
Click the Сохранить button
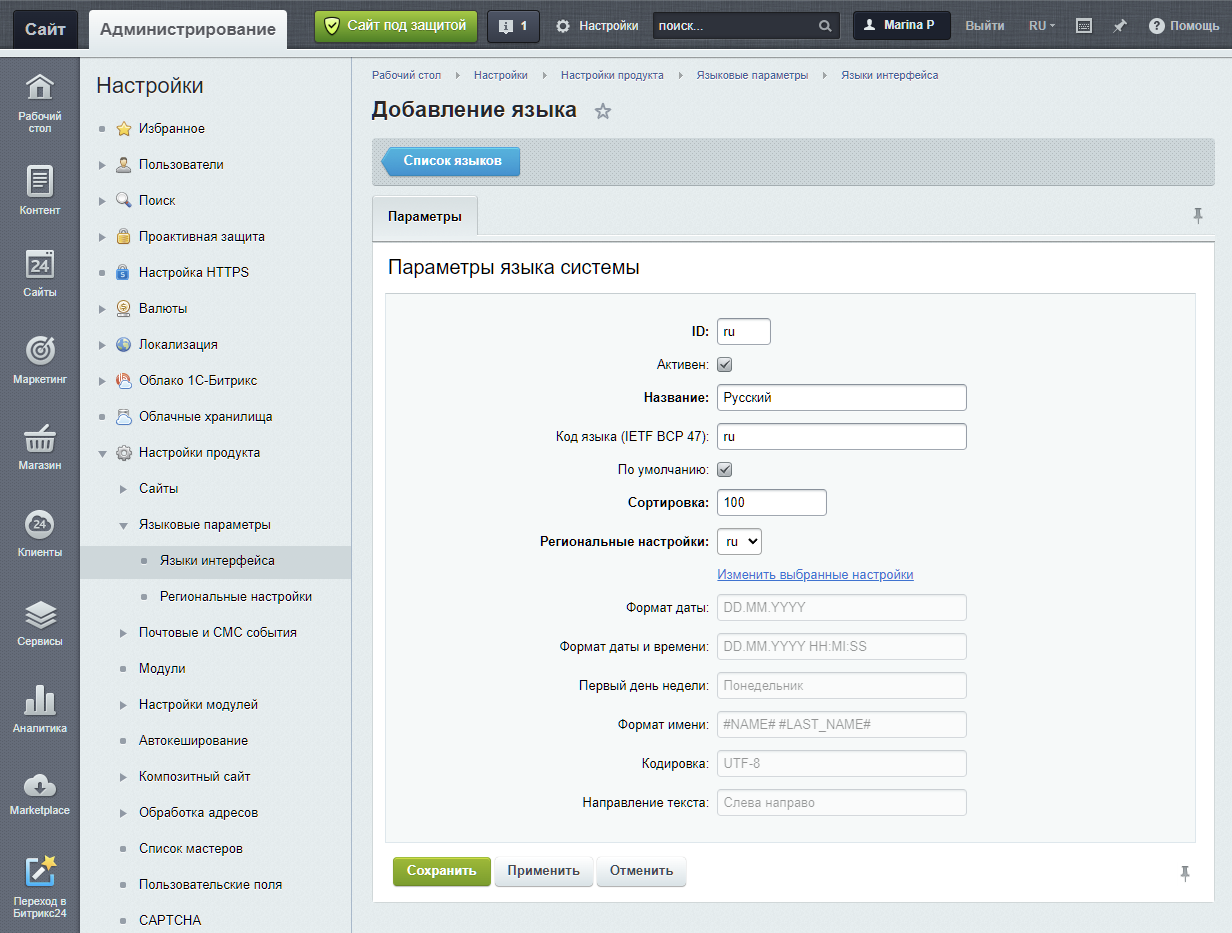[x=441, y=871]
